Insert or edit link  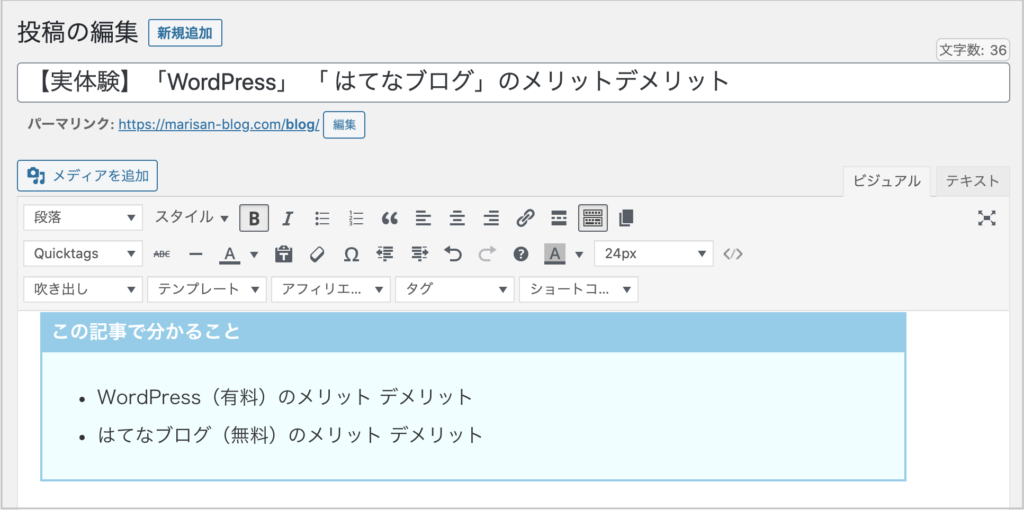(x=525, y=218)
